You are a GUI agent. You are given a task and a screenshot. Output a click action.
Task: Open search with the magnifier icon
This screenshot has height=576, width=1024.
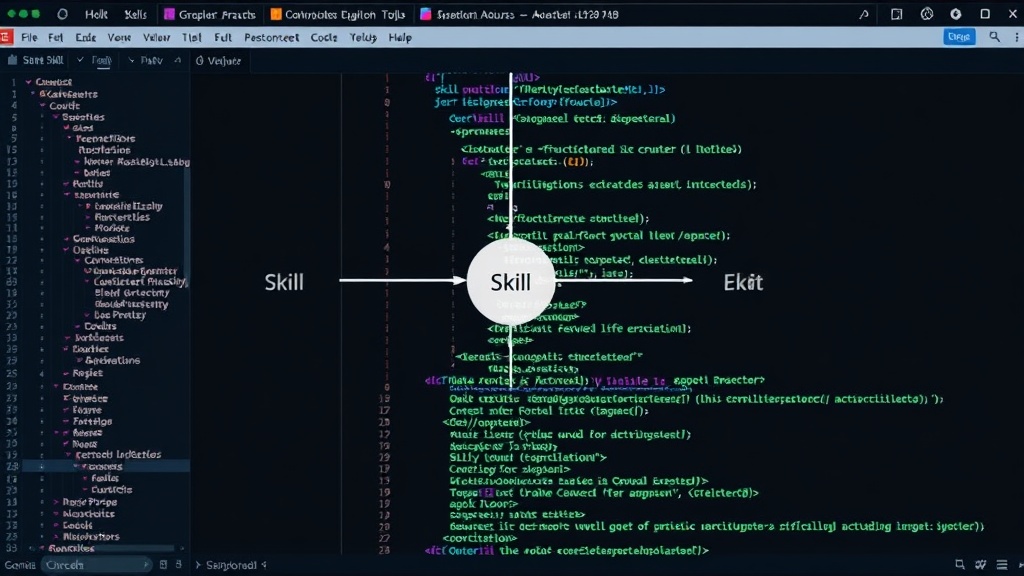pos(995,37)
